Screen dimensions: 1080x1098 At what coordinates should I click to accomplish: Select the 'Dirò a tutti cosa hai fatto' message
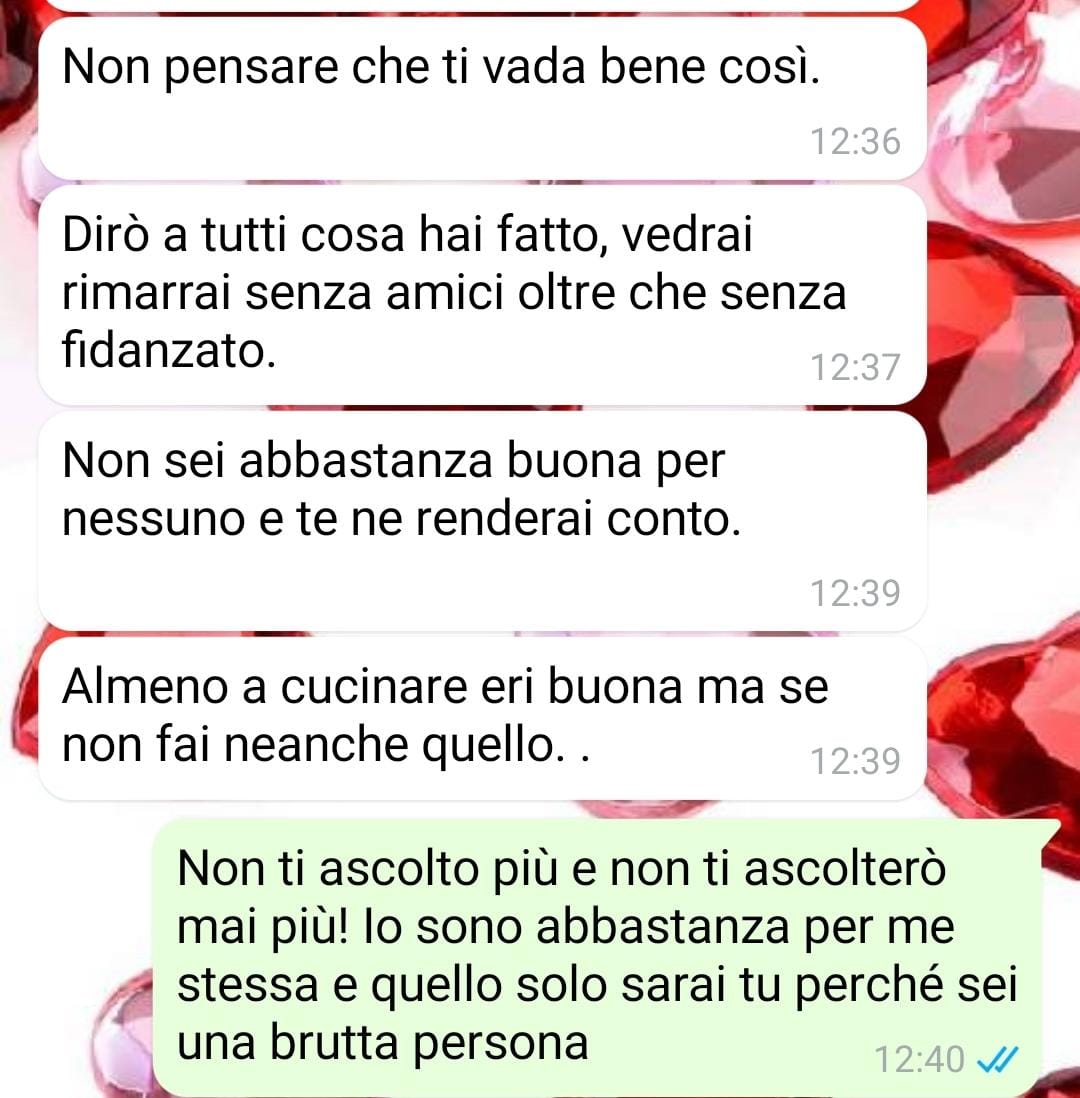(x=483, y=295)
